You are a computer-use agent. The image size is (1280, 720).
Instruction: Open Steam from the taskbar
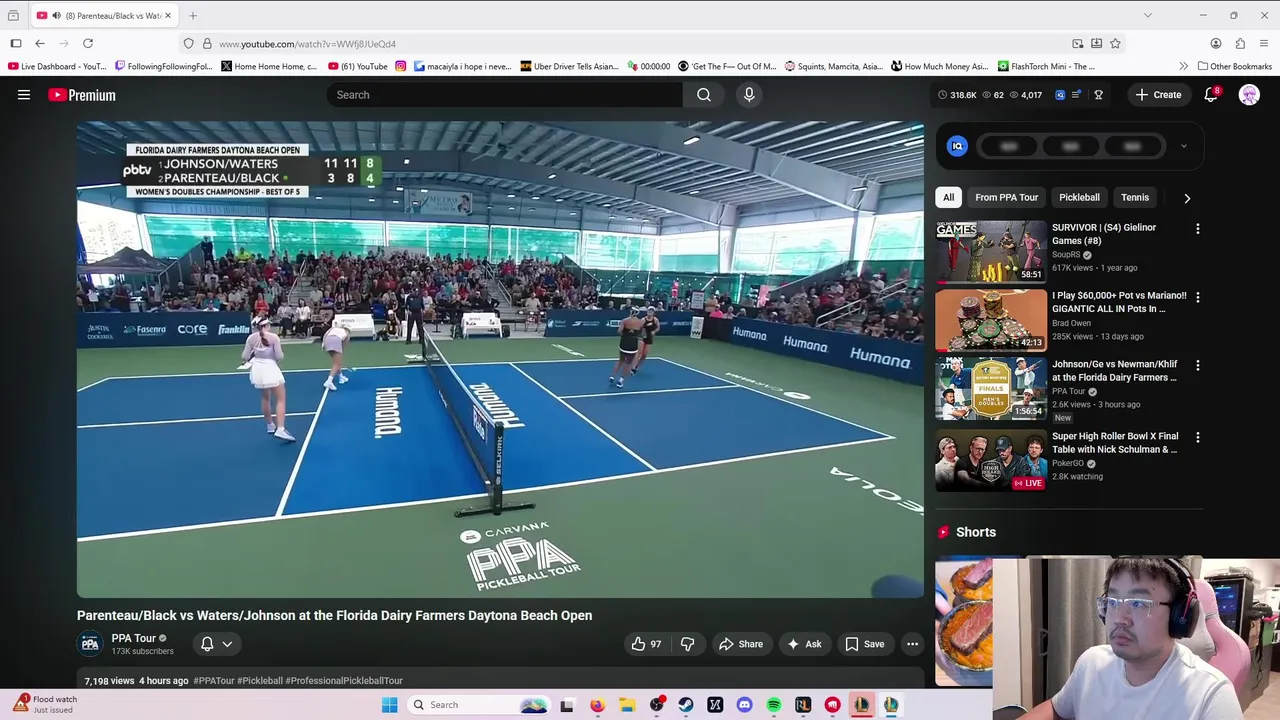686,705
